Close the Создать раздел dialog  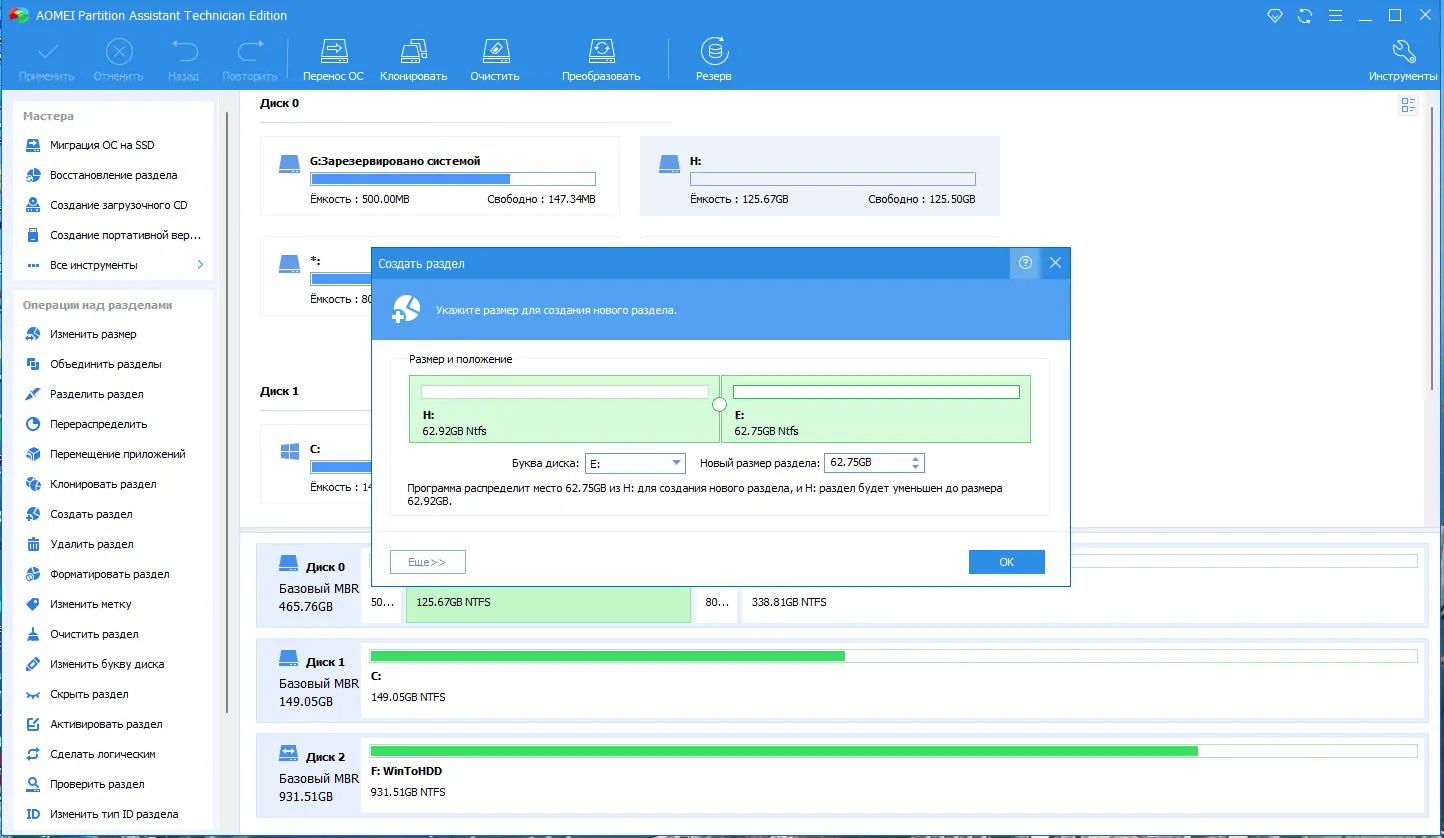coord(1055,264)
